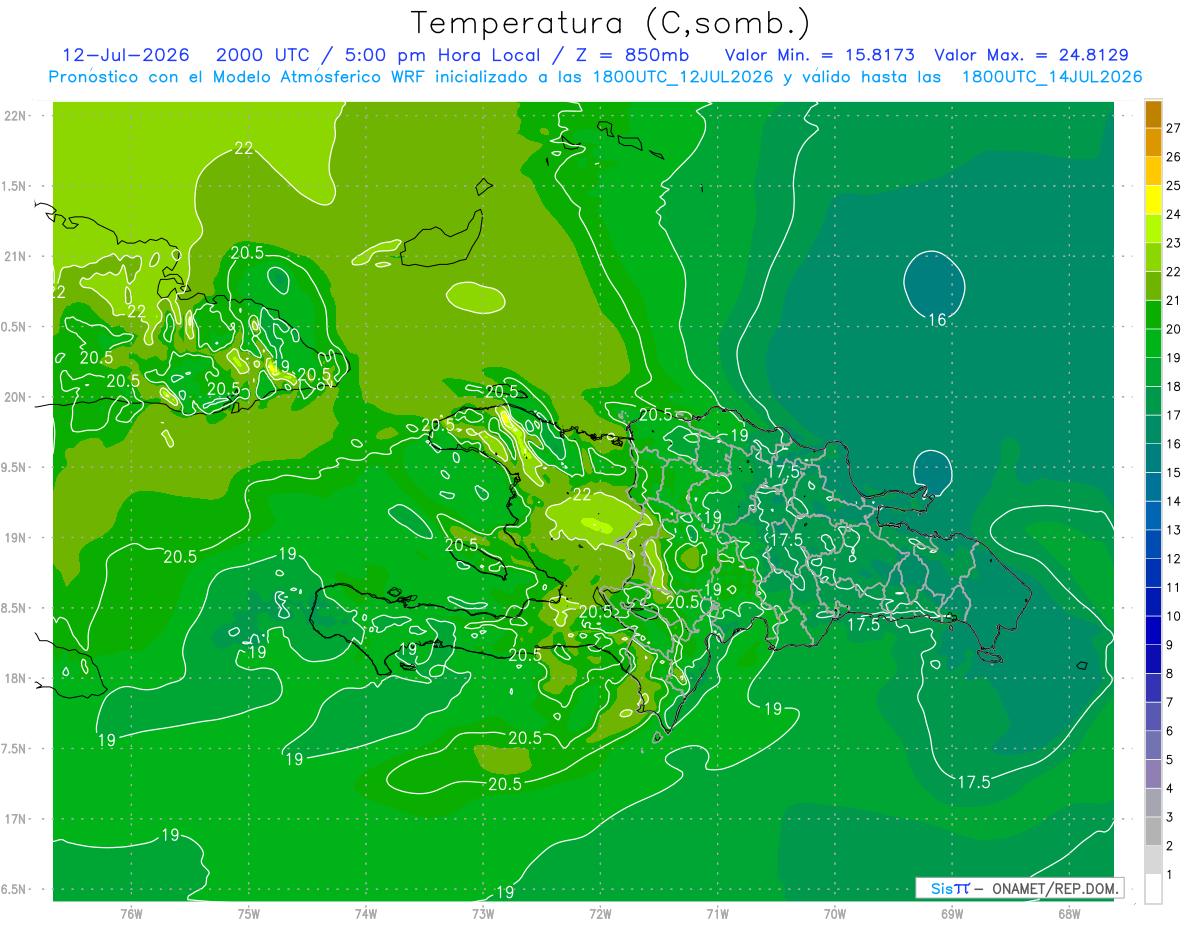Click lime color scale swatch between 22 and 23
The height and width of the screenshot is (927, 1200).
(x=1153, y=258)
